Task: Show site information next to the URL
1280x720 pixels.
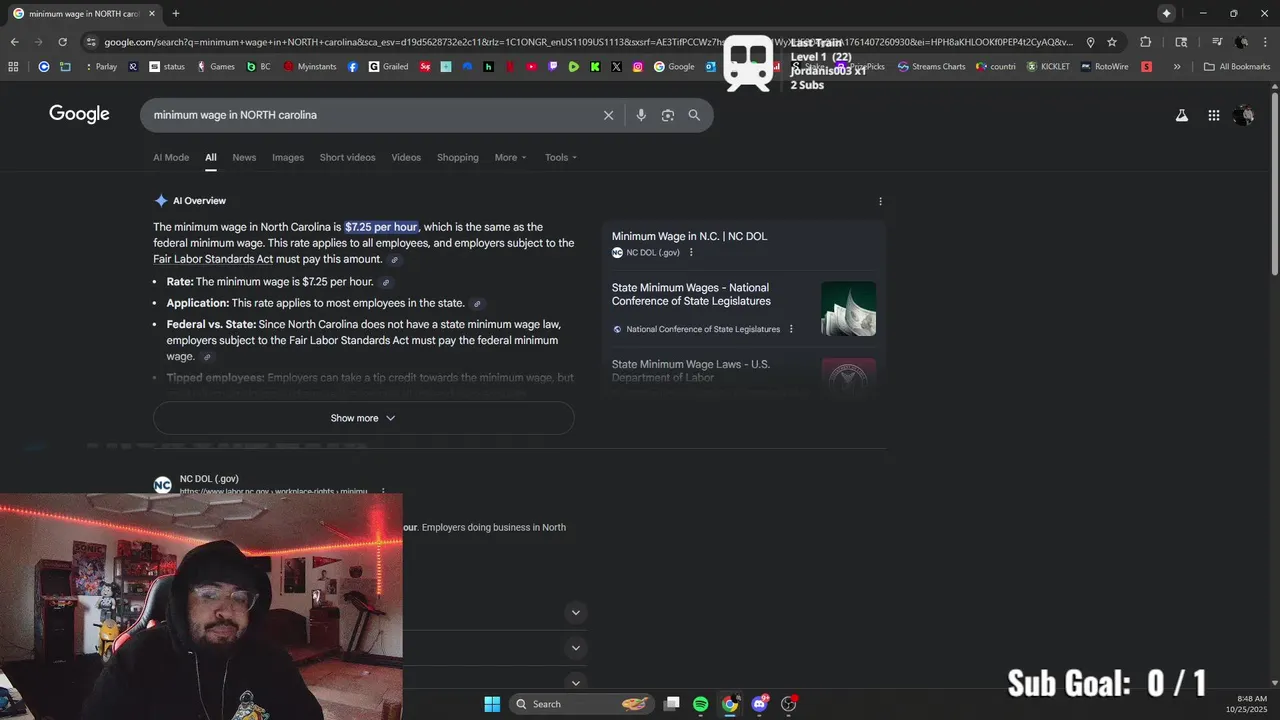Action: click(91, 42)
